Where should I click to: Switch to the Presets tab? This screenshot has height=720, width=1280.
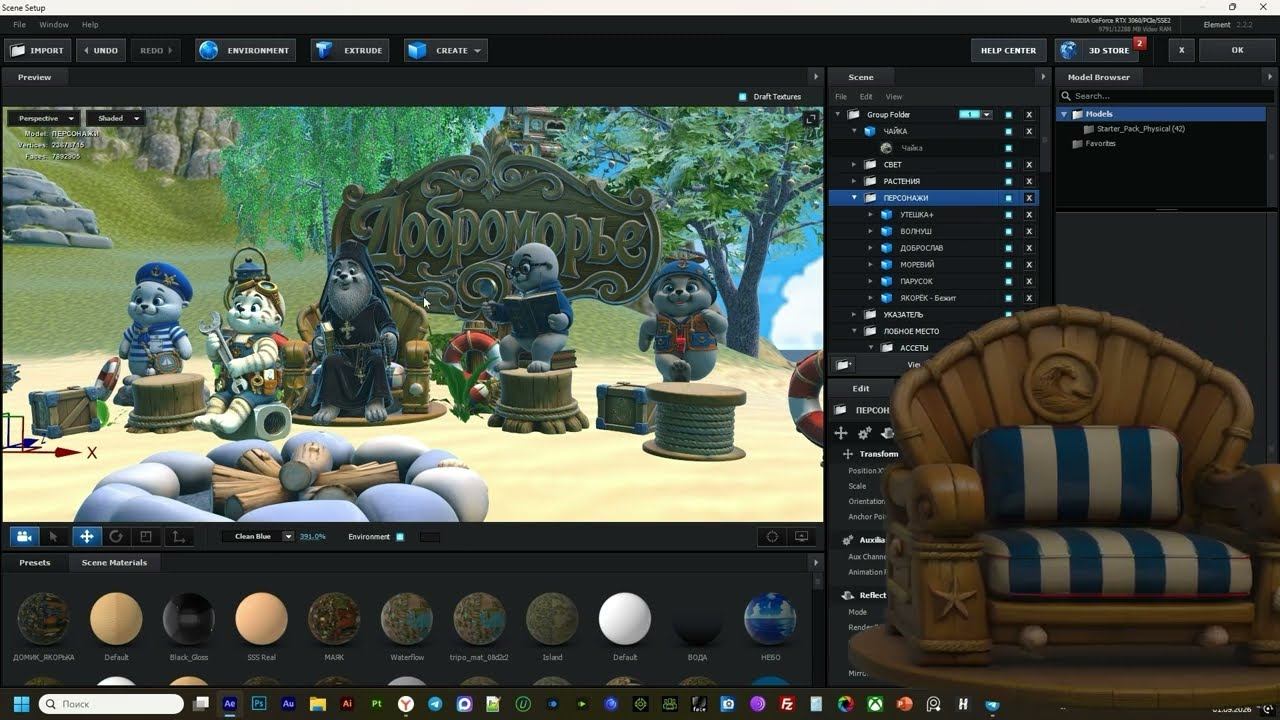pos(35,563)
